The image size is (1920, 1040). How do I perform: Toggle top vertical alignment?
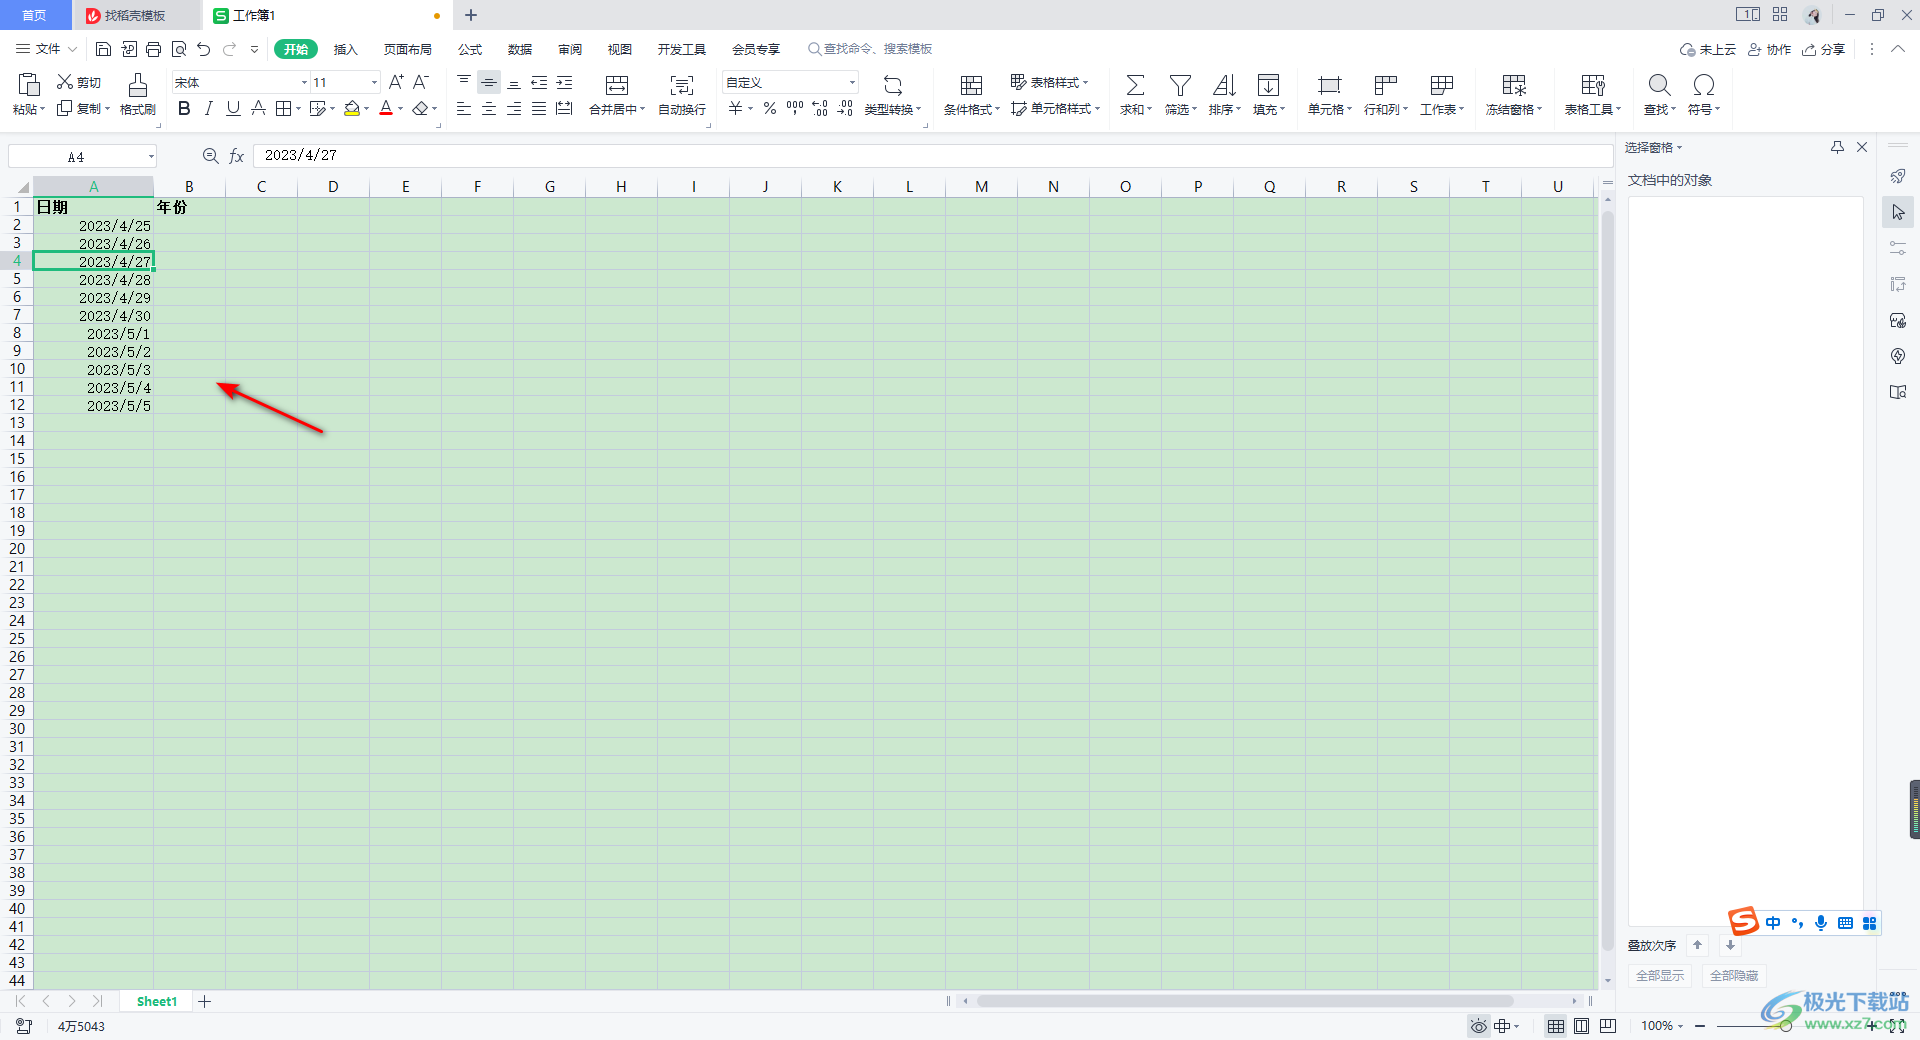pyautogui.click(x=464, y=82)
